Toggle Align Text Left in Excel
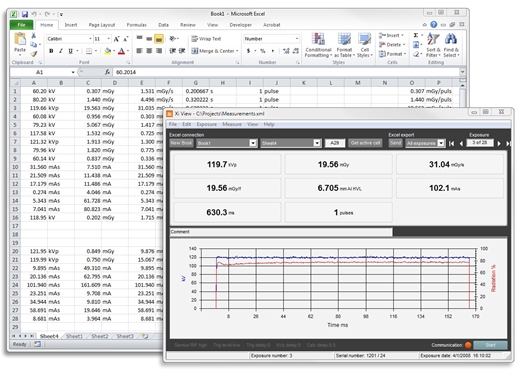 coord(139,51)
